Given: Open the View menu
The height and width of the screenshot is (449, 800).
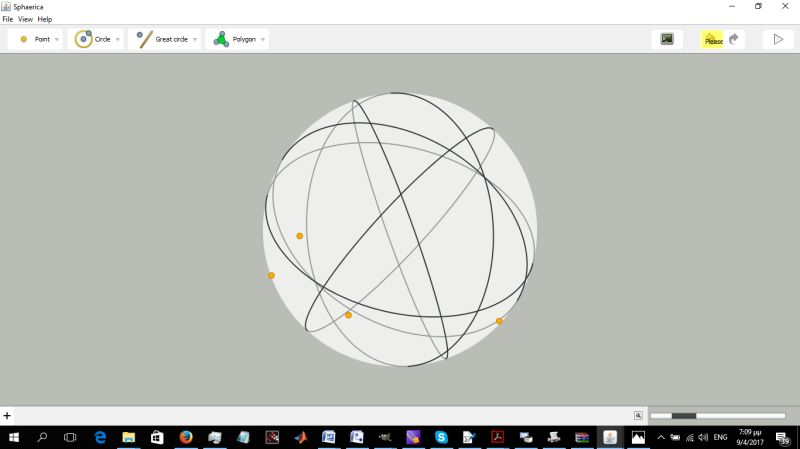Looking at the screenshot, I should [26, 19].
